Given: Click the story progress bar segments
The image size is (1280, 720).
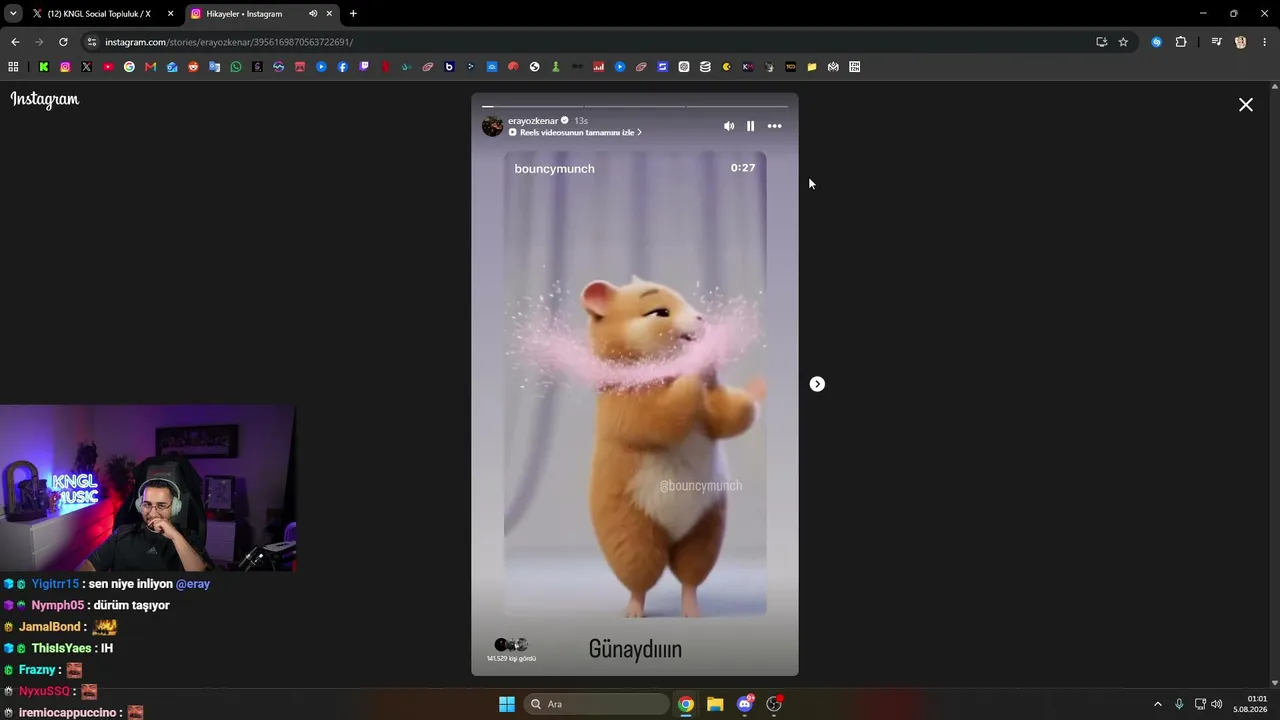Looking at the screenshot, I should 635,106.
